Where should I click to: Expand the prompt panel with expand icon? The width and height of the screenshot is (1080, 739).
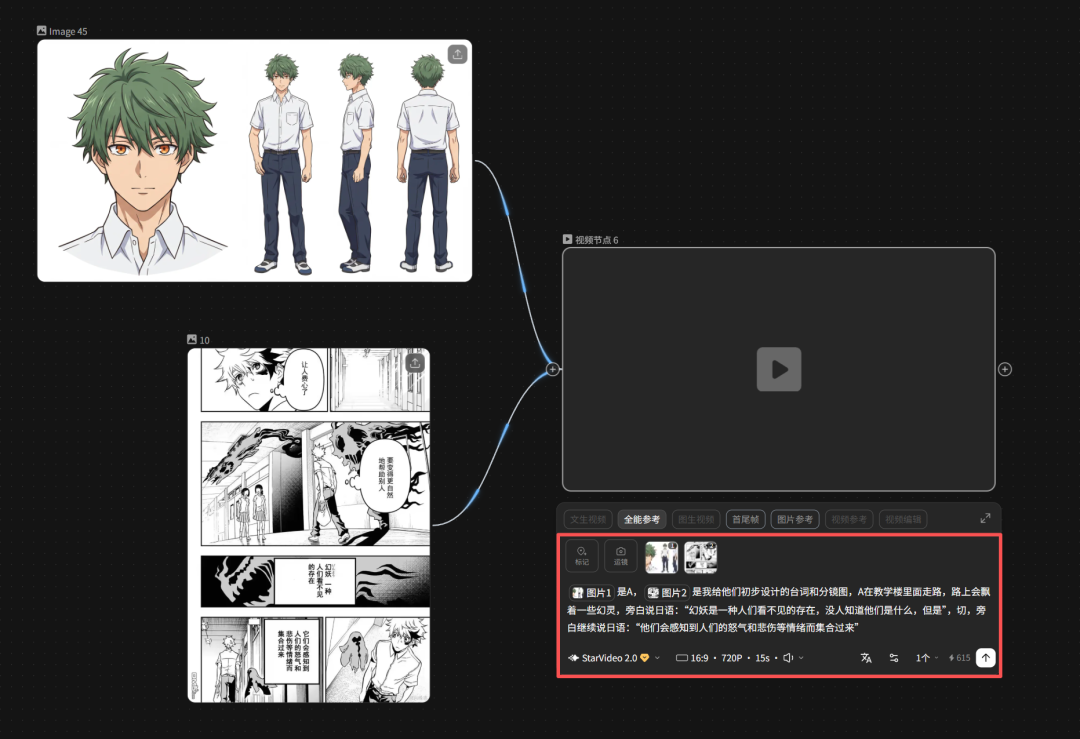(x=985, y=518)
